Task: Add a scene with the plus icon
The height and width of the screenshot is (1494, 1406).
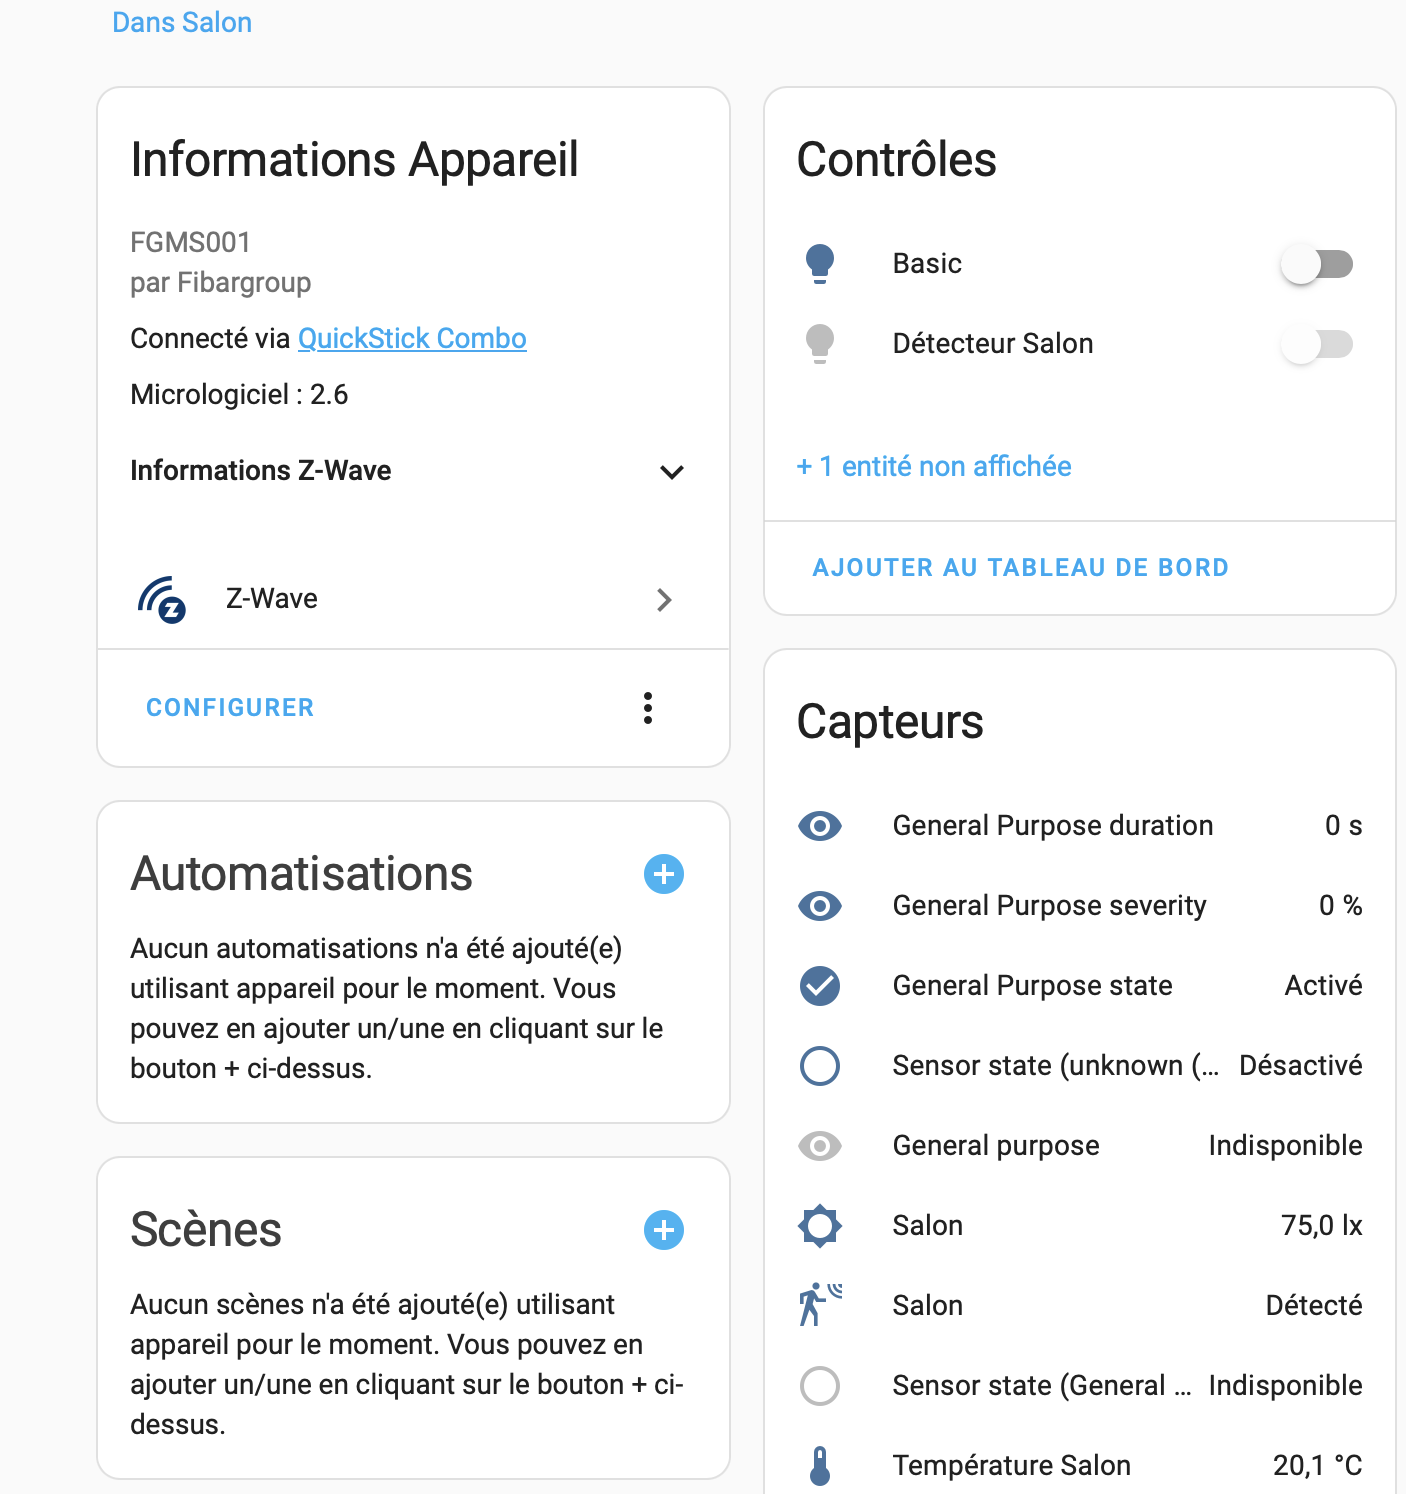Action: (664, 1230)
